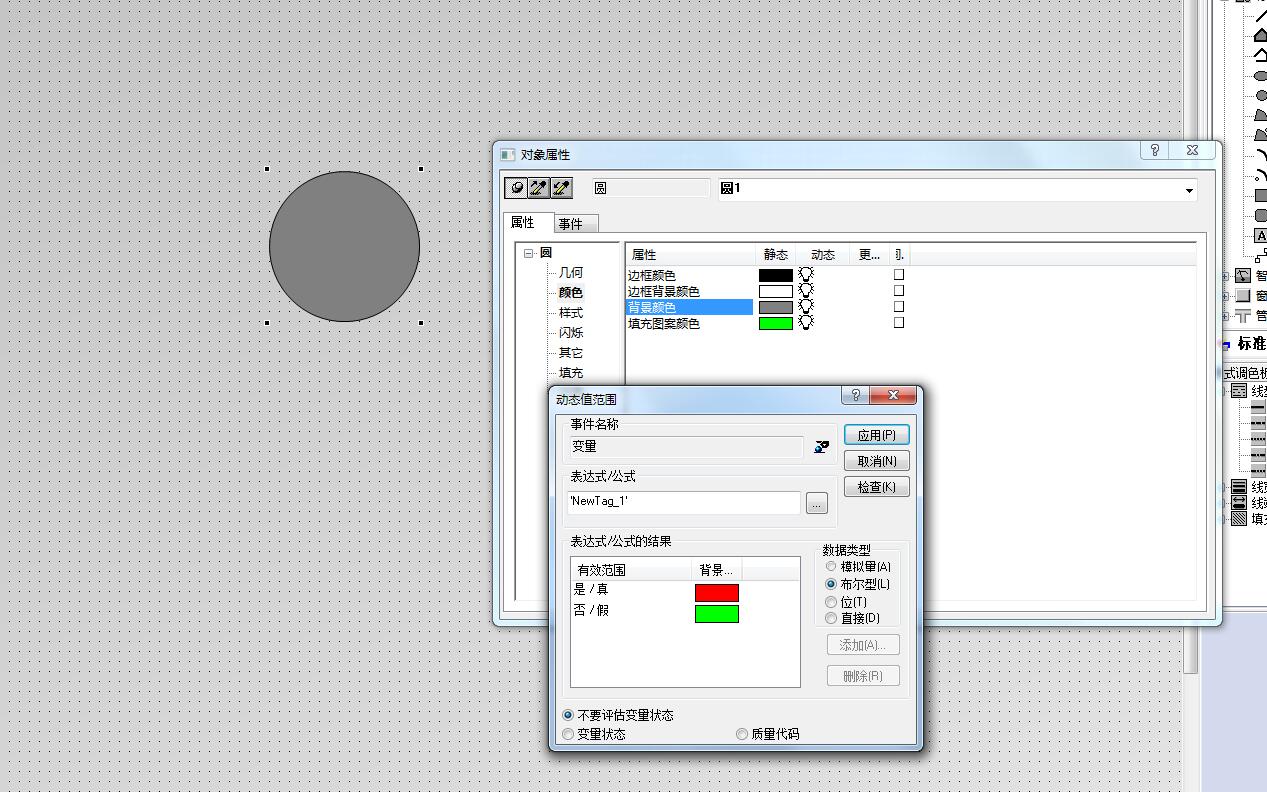Select 不要评估变量状态 radio option
The width and height of the screenshot is (1267, 792).
click(x=568, y=715)
